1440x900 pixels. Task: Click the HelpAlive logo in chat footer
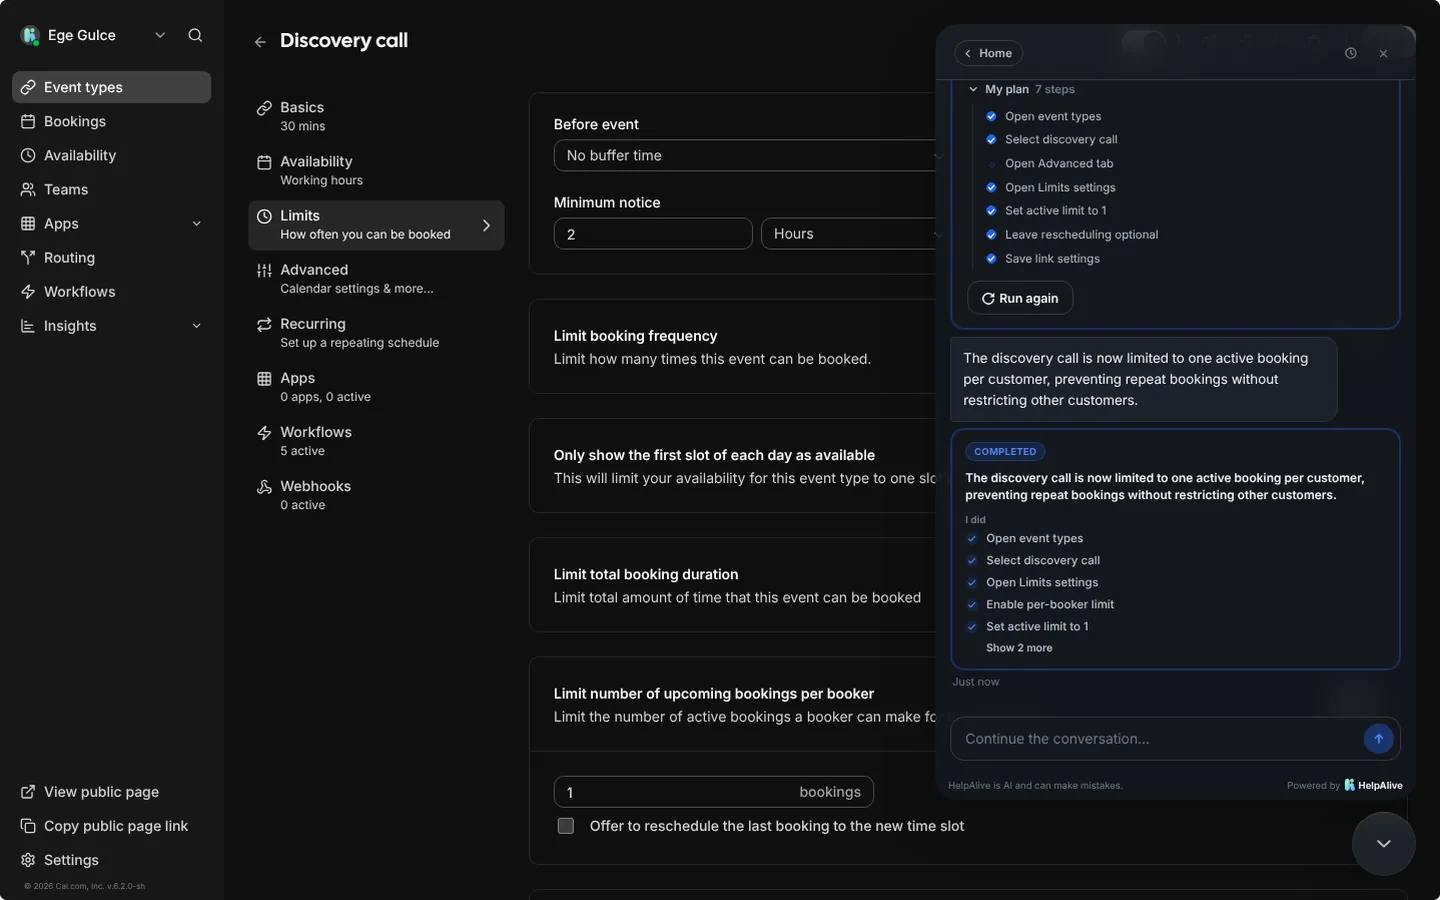click(1373, 785)
